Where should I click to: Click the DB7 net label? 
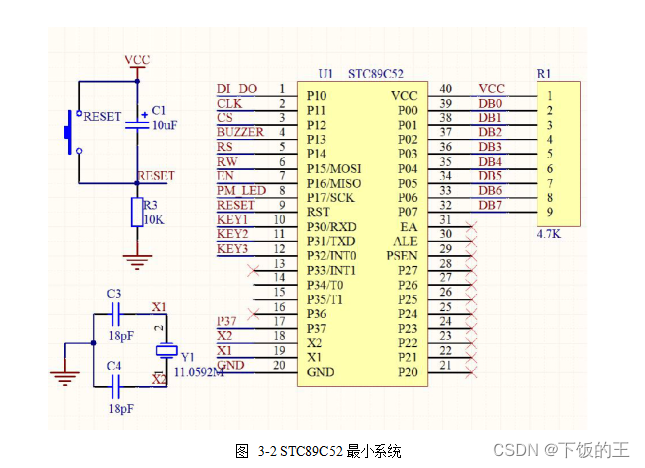[x=490, y=205]
